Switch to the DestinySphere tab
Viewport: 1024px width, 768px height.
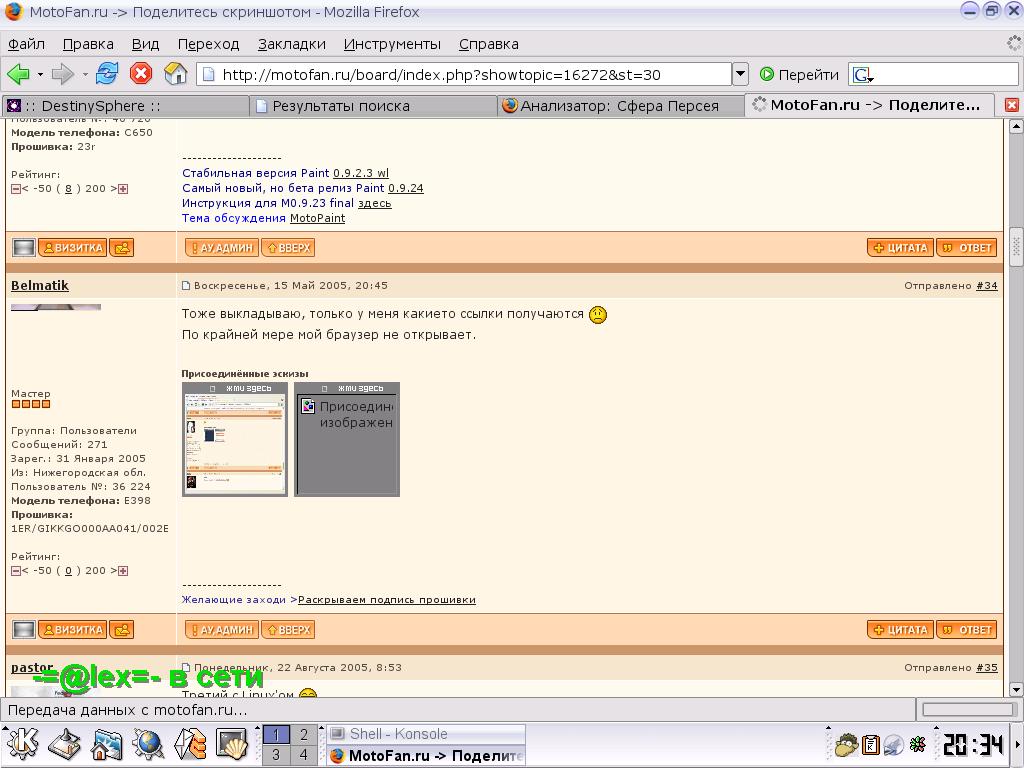(125, 106)
